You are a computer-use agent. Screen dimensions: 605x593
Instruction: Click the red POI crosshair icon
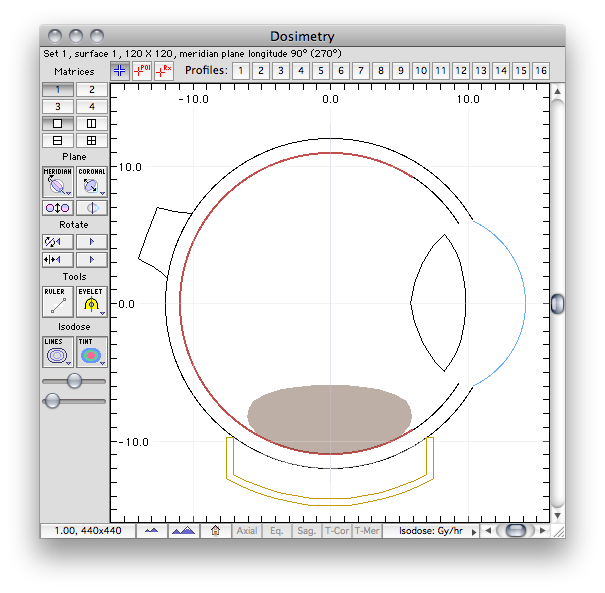tap(142, 71)
